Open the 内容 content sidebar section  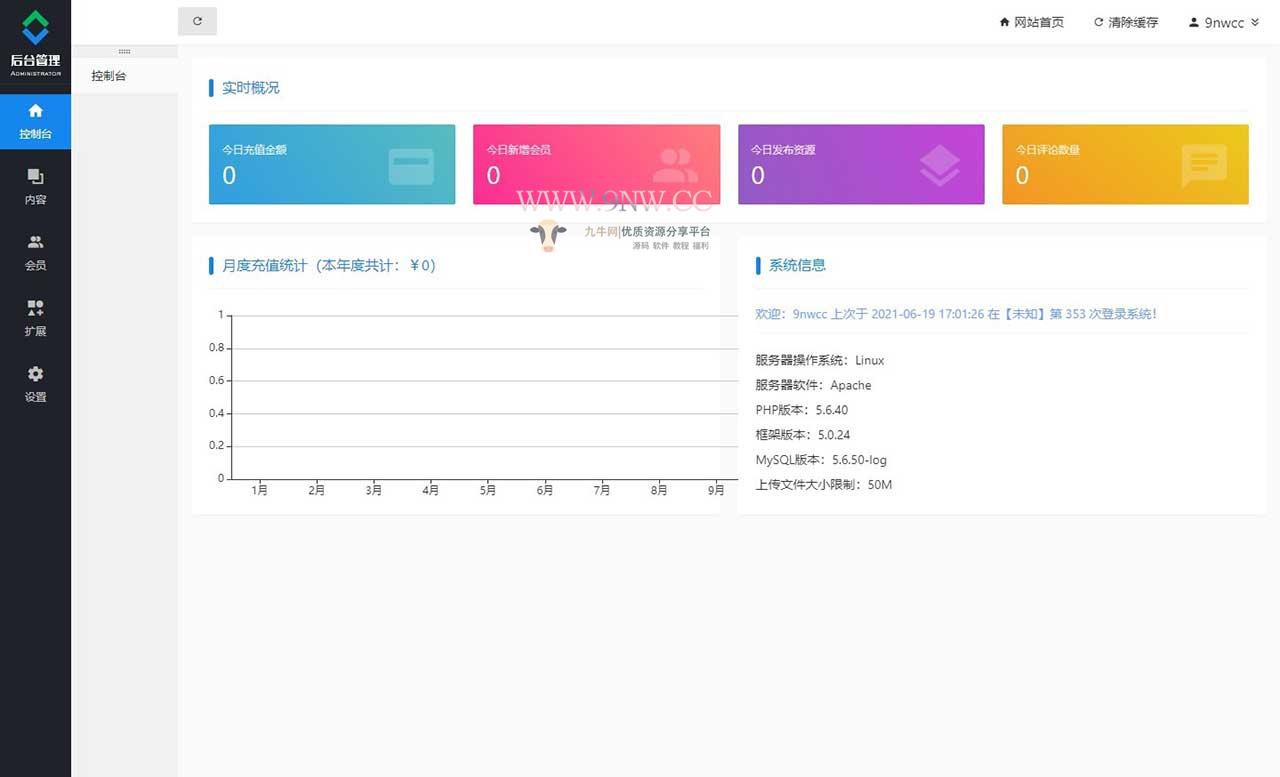(x=35, y=187)
